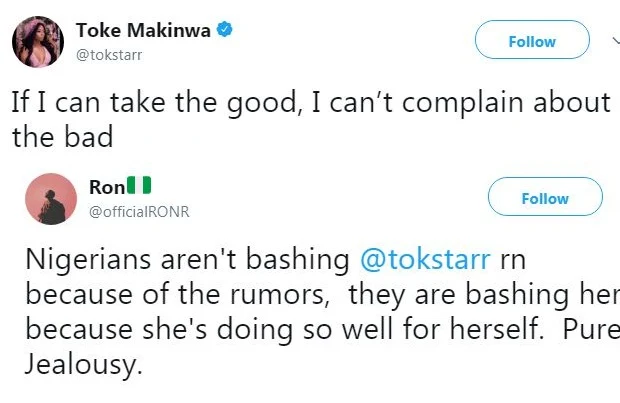Follow Ron's account
The height and width of the screenshot is (403, 620).
pos(544,198)
